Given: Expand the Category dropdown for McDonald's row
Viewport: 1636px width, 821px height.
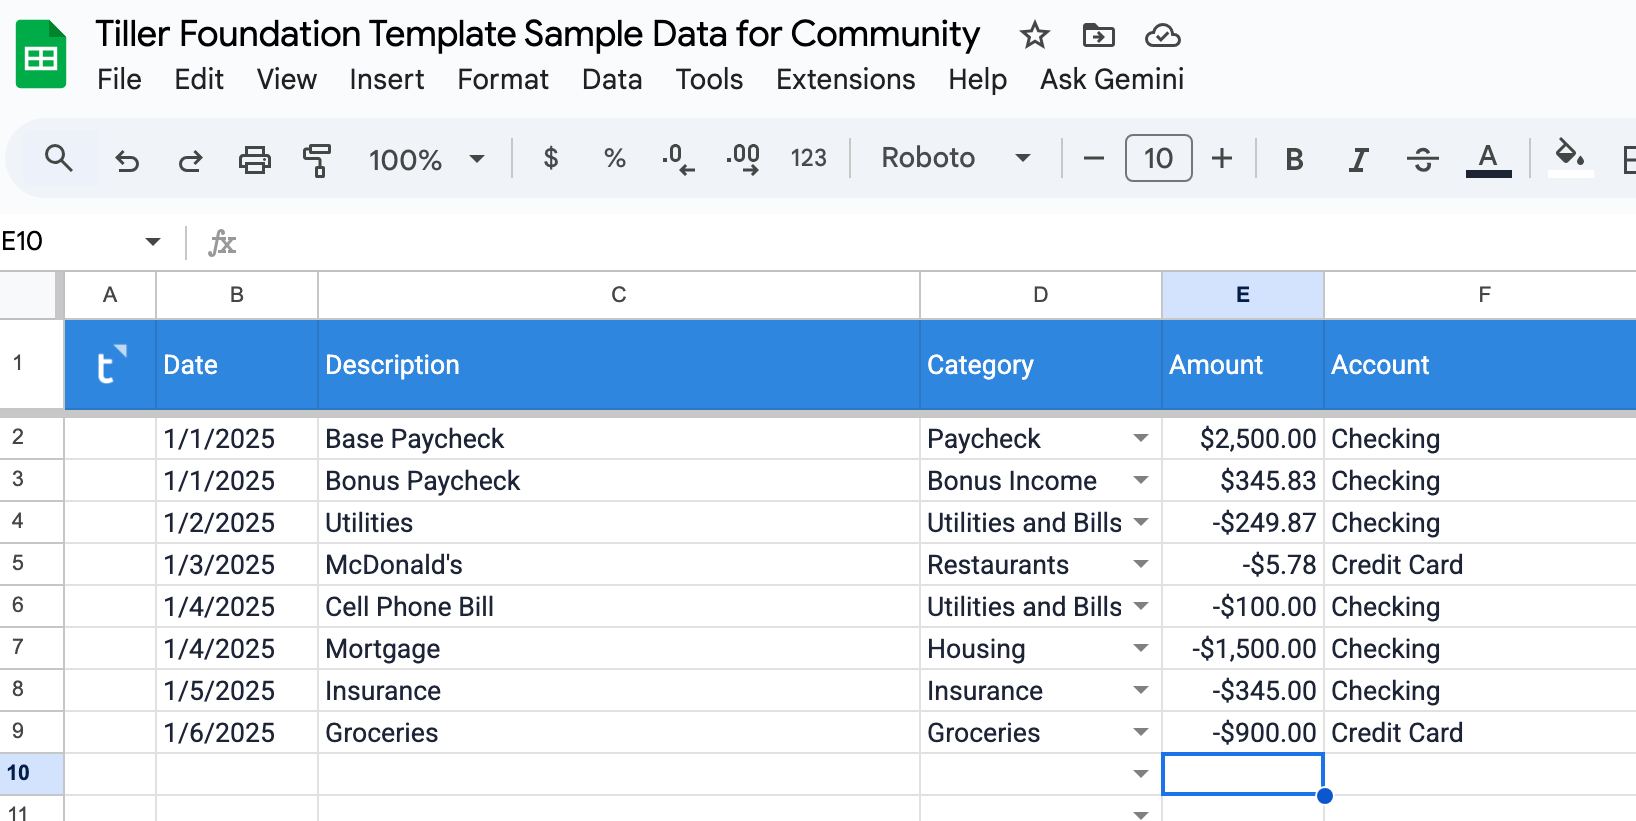Looking at the screenshot, I should tap(1140, 565).
